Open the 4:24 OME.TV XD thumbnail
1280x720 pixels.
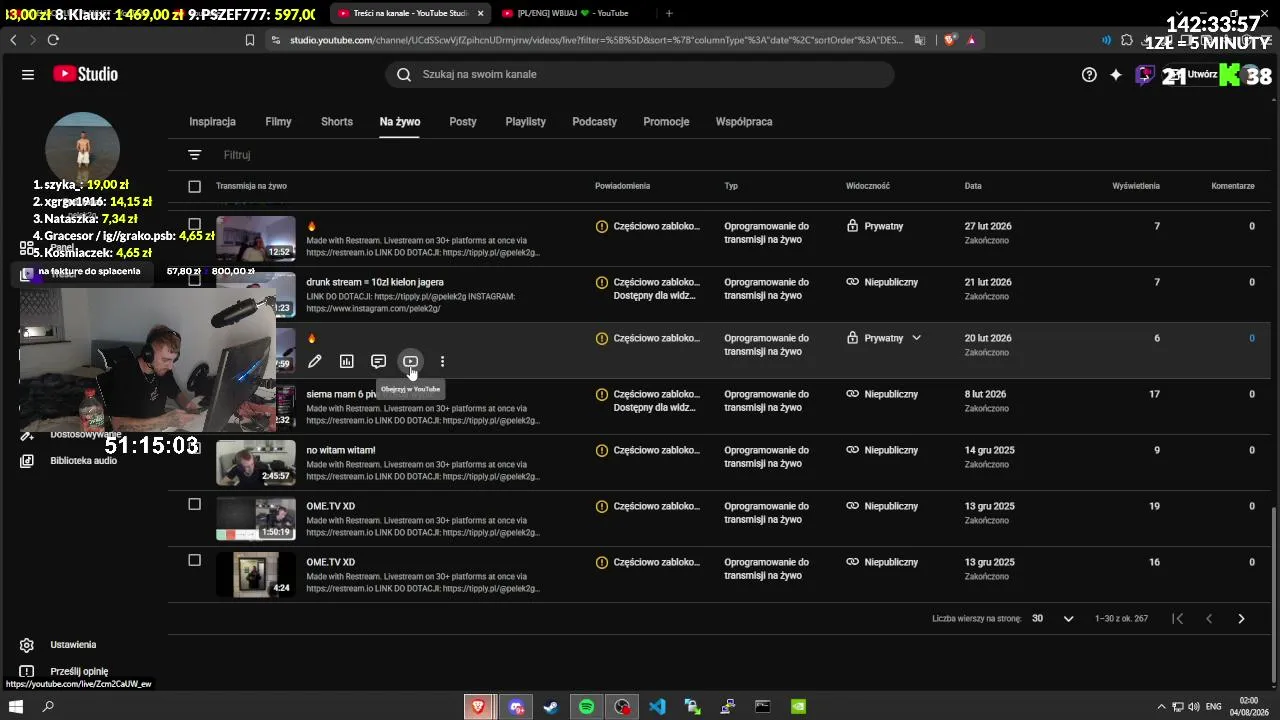pyautogui.click(x=256, y=574)
